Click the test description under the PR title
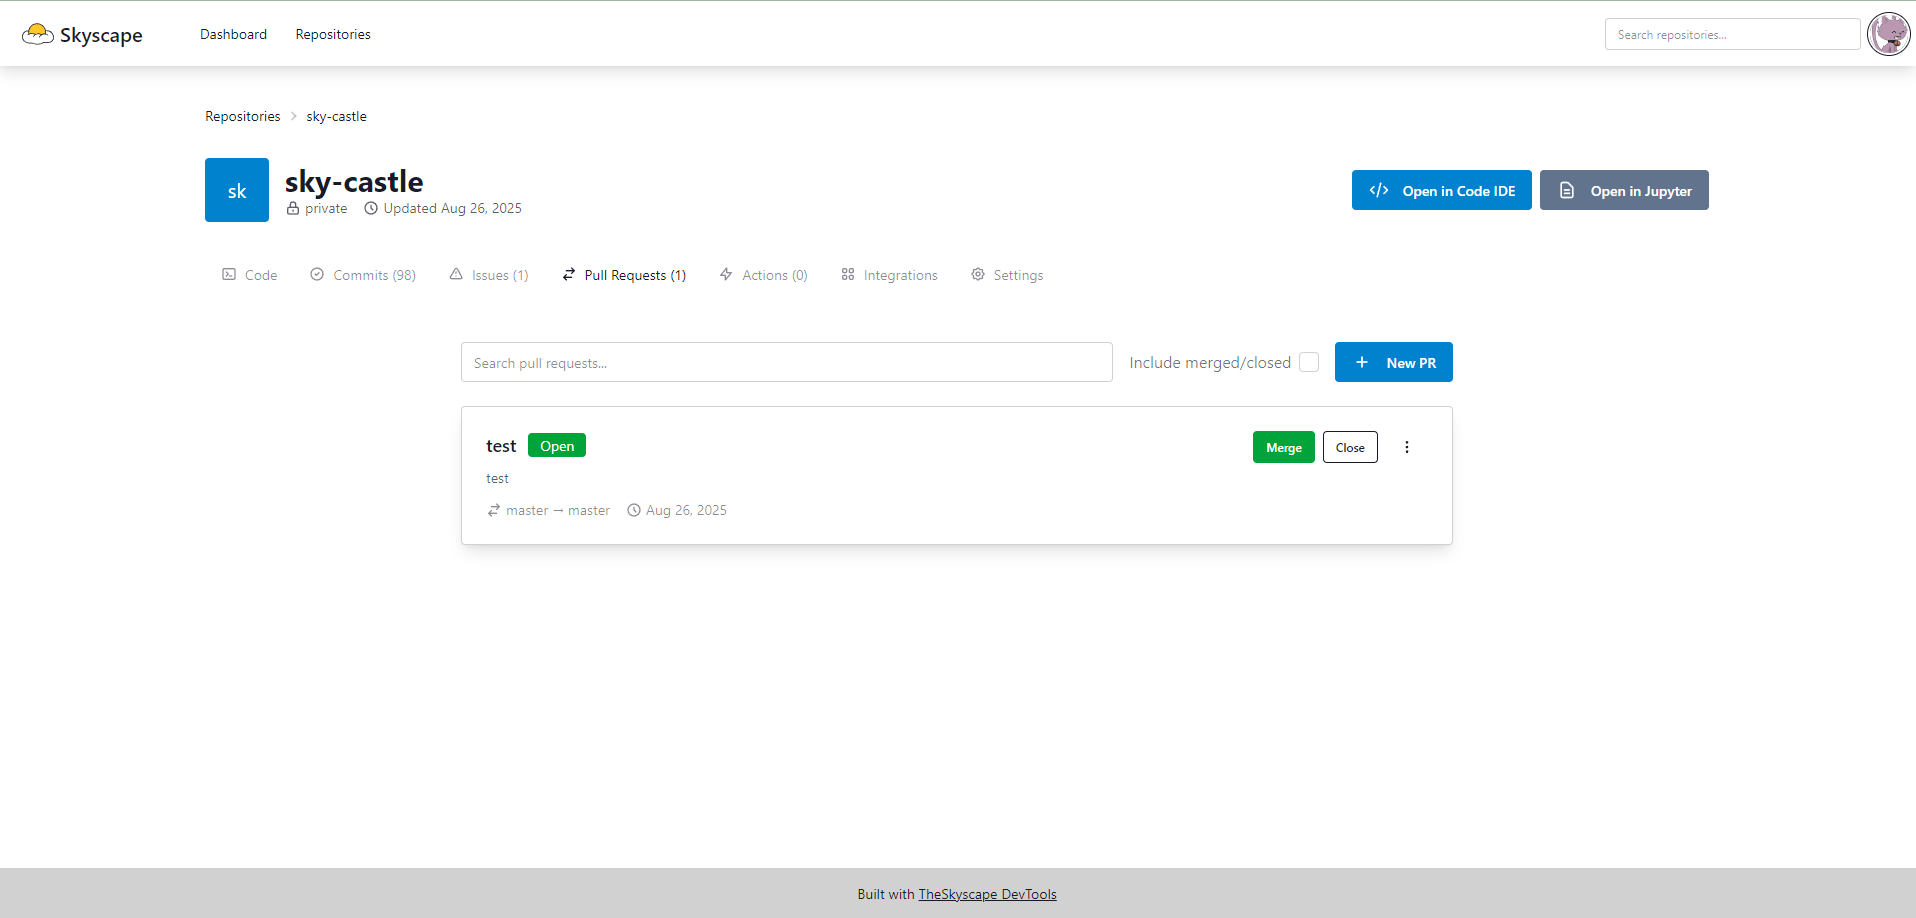 [497, 478]
